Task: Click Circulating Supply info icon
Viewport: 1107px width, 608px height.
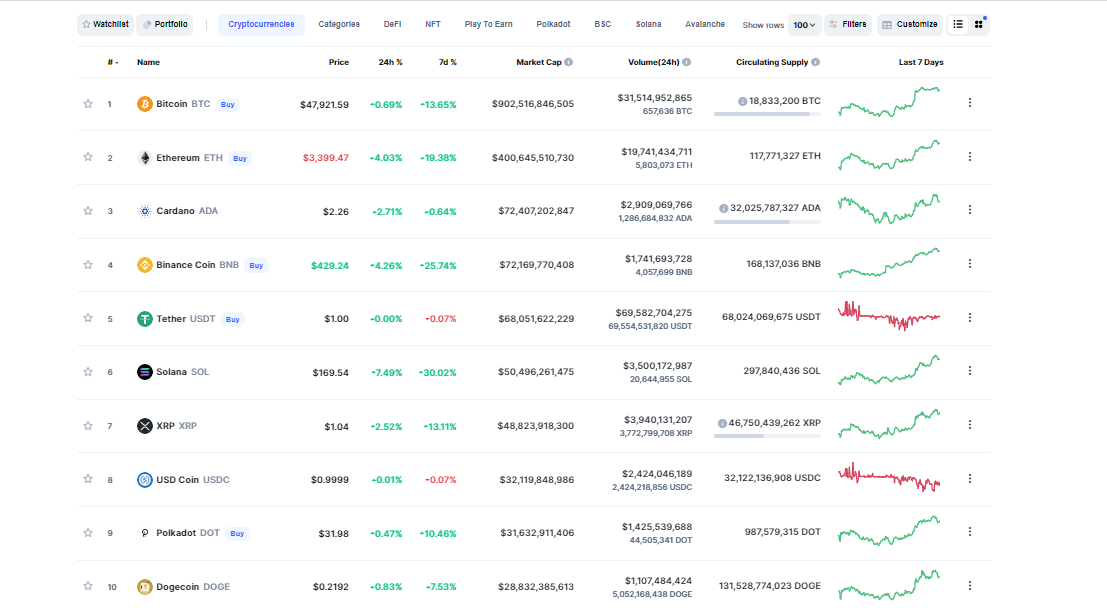Action: pos(816,62)
